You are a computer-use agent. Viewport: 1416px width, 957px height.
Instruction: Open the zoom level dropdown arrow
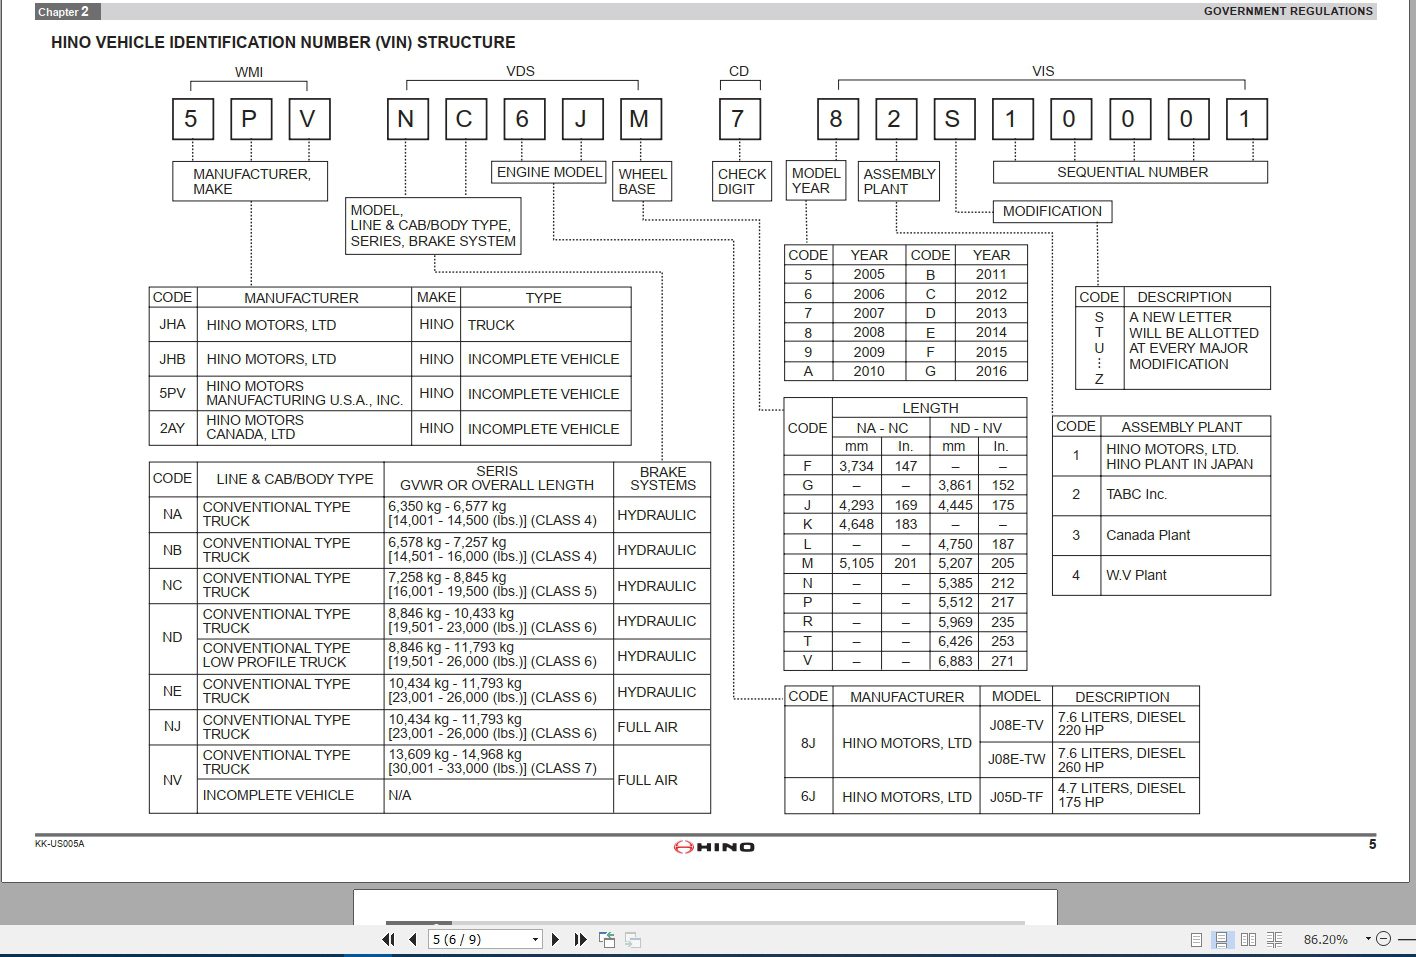point(1368,939)
